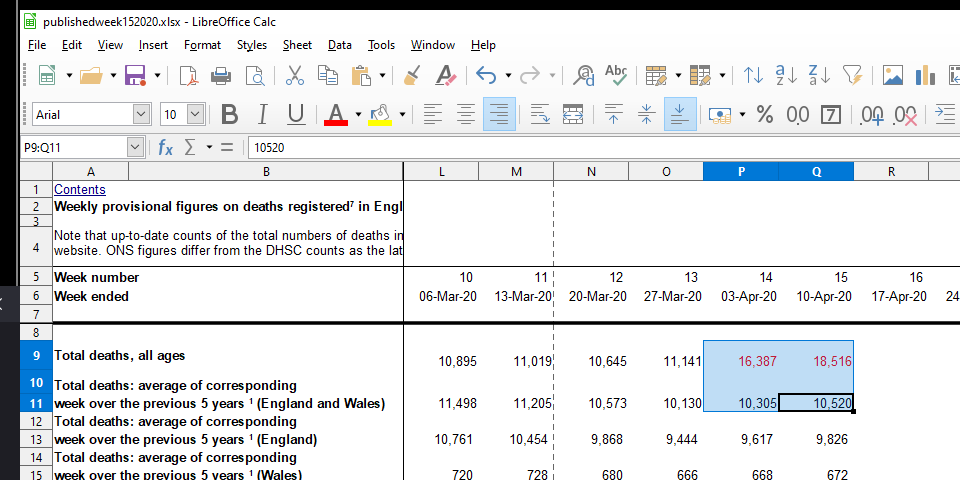Click the Cut scissors icon
Viewport: 960px width, 480px height.
coord(294,75)
